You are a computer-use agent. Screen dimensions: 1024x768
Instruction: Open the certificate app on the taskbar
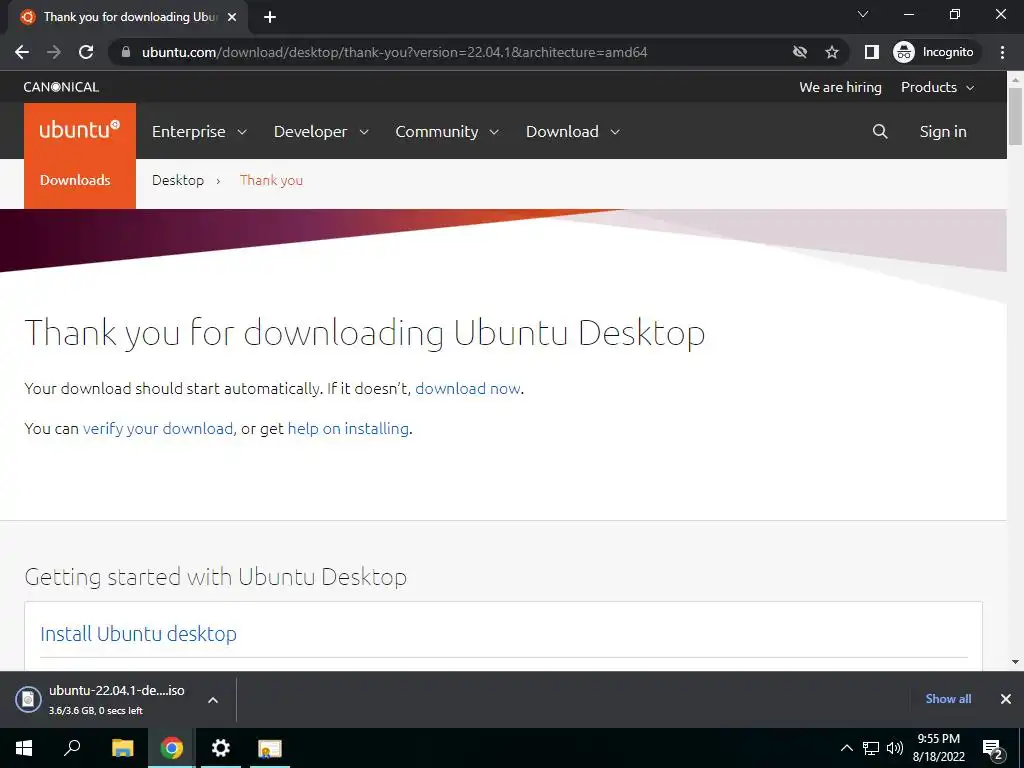click(270, 748)
